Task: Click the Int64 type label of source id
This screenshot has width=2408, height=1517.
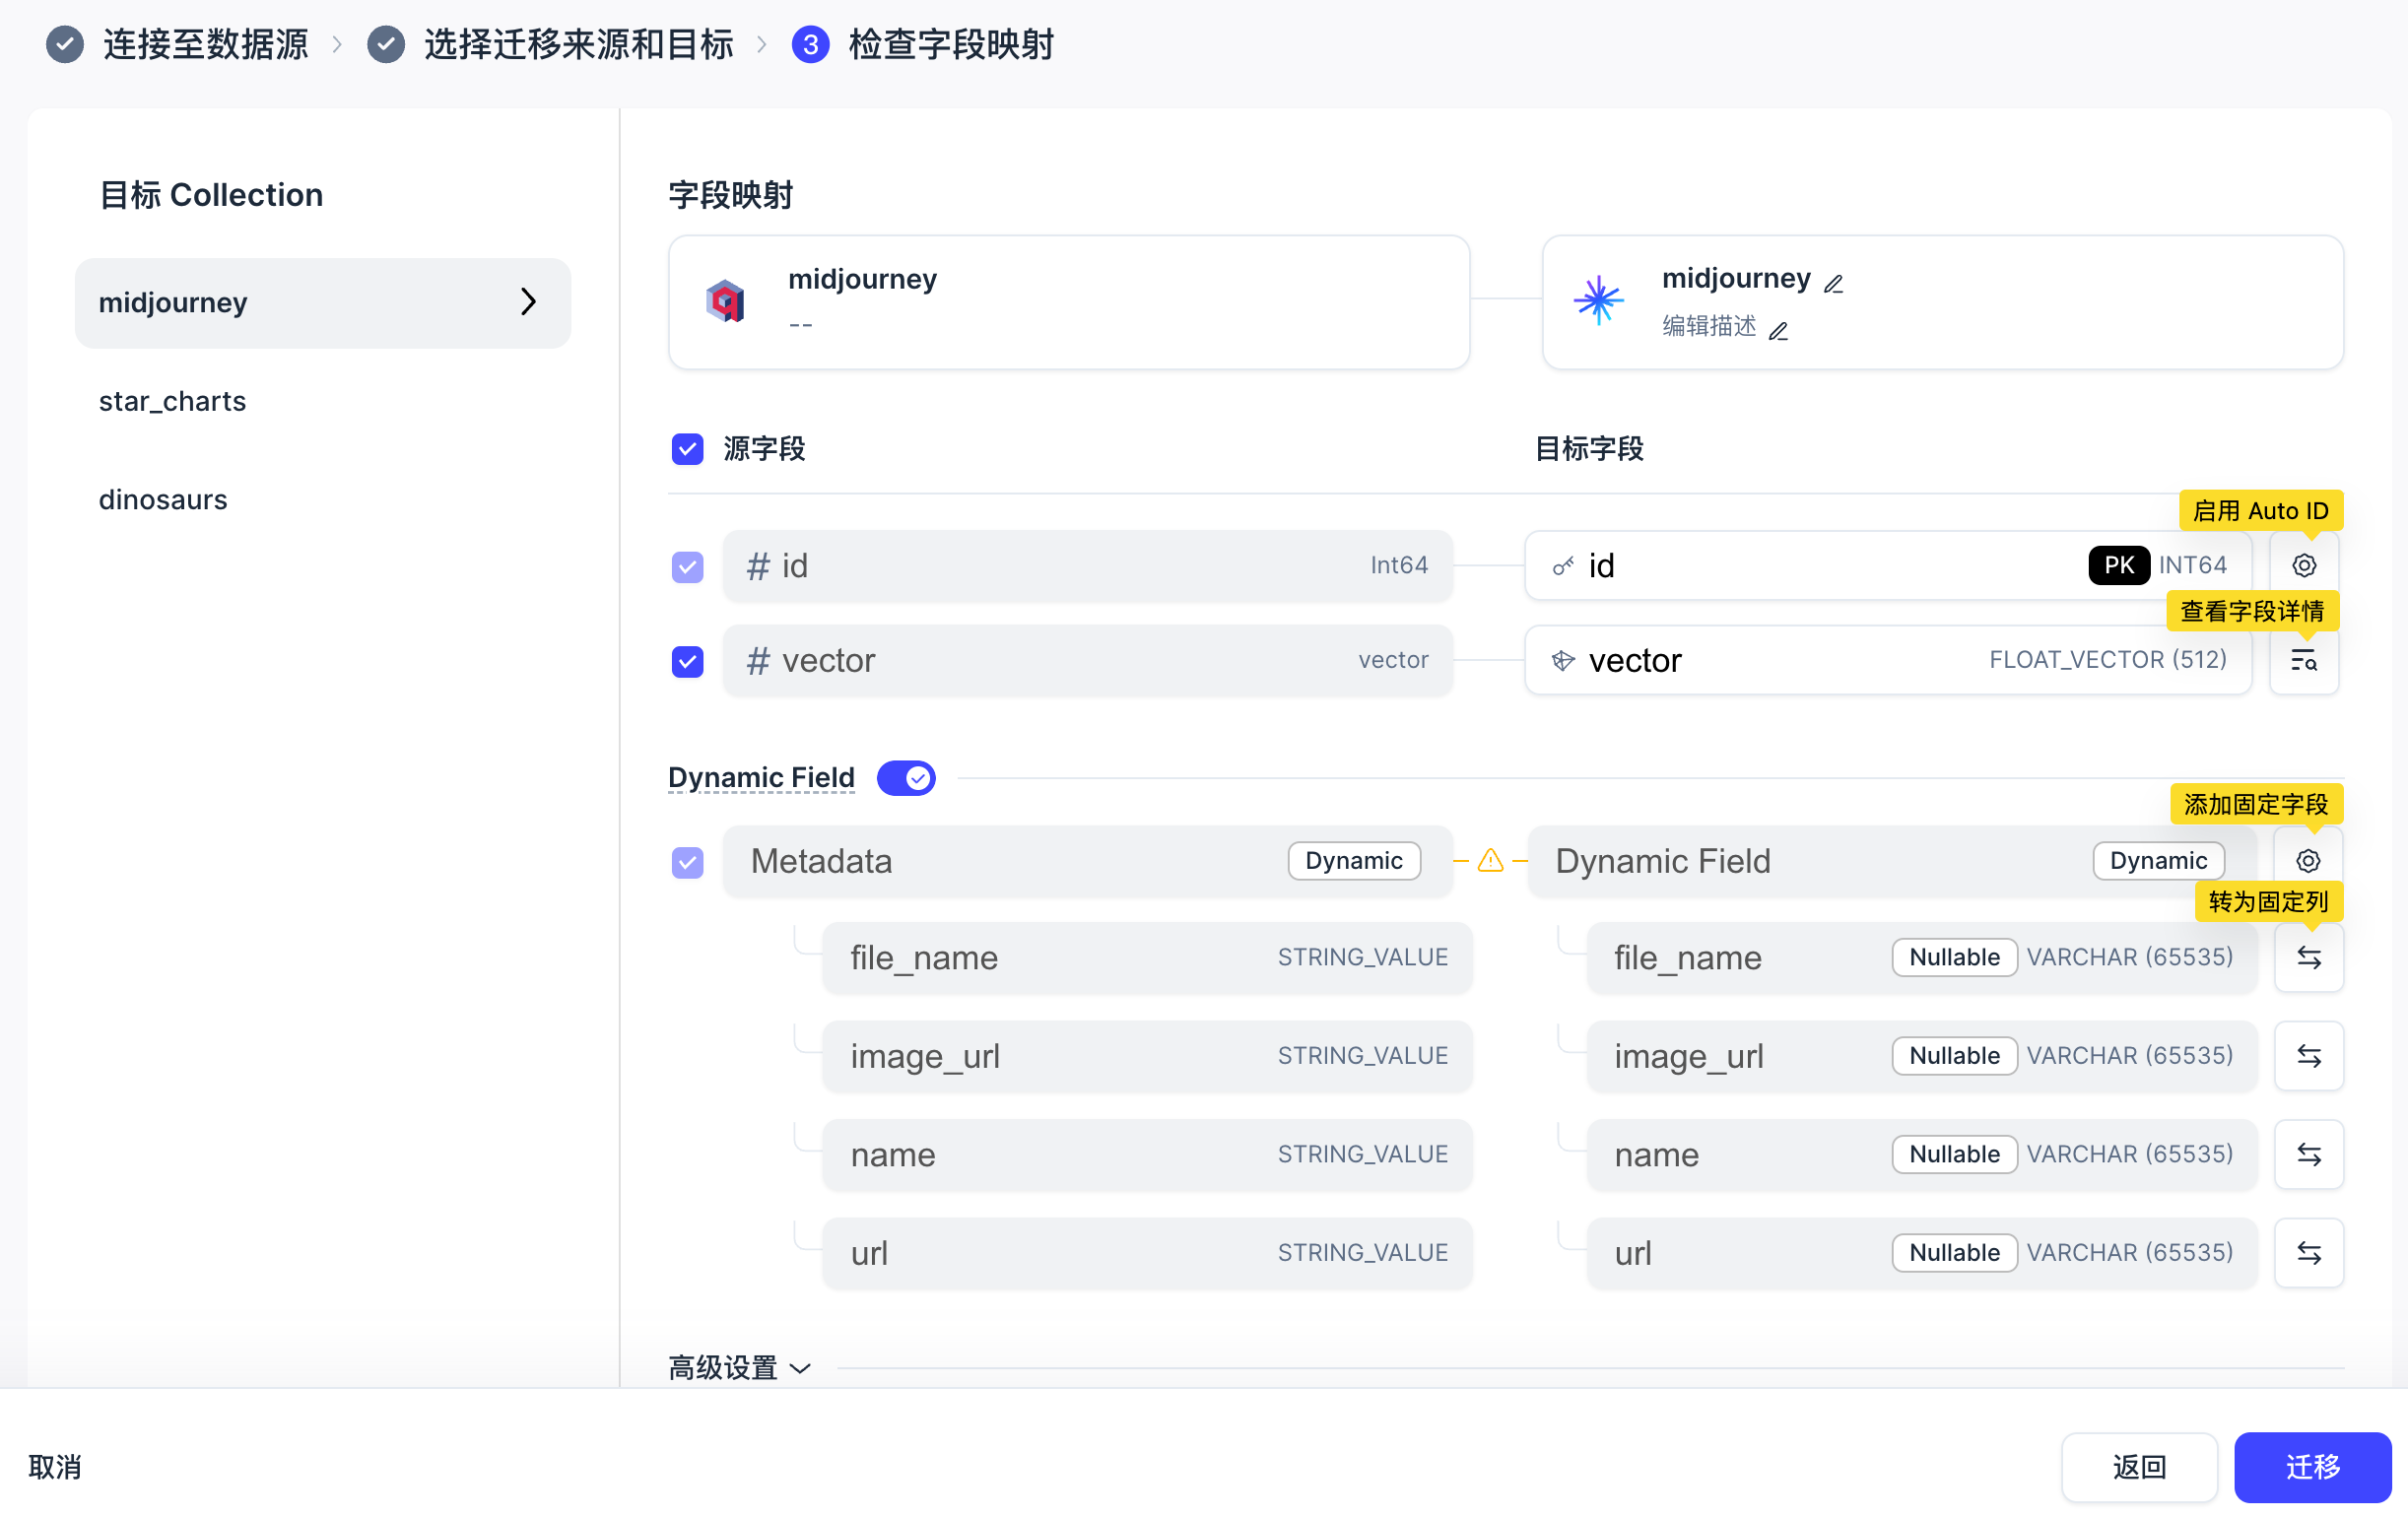Action: 1398,566
